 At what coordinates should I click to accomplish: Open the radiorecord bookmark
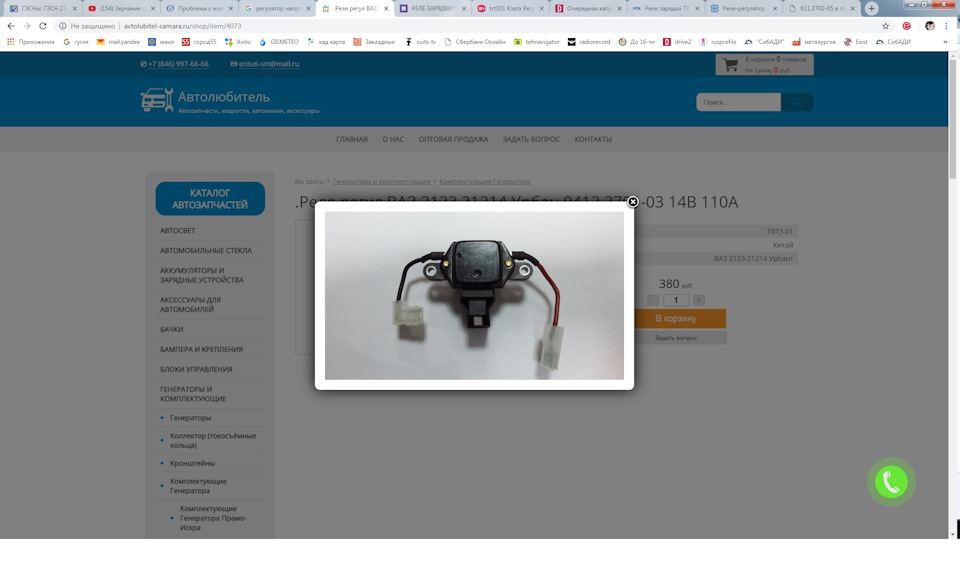(x=589, y=42)
